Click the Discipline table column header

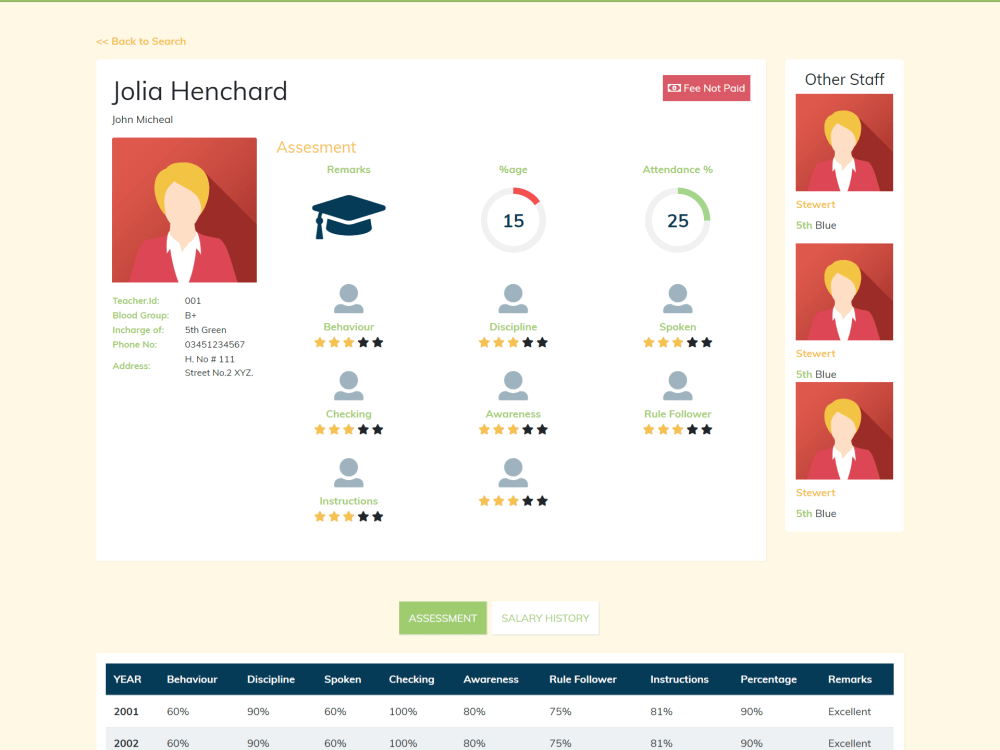pyautogui.click(x=271, y=679)
